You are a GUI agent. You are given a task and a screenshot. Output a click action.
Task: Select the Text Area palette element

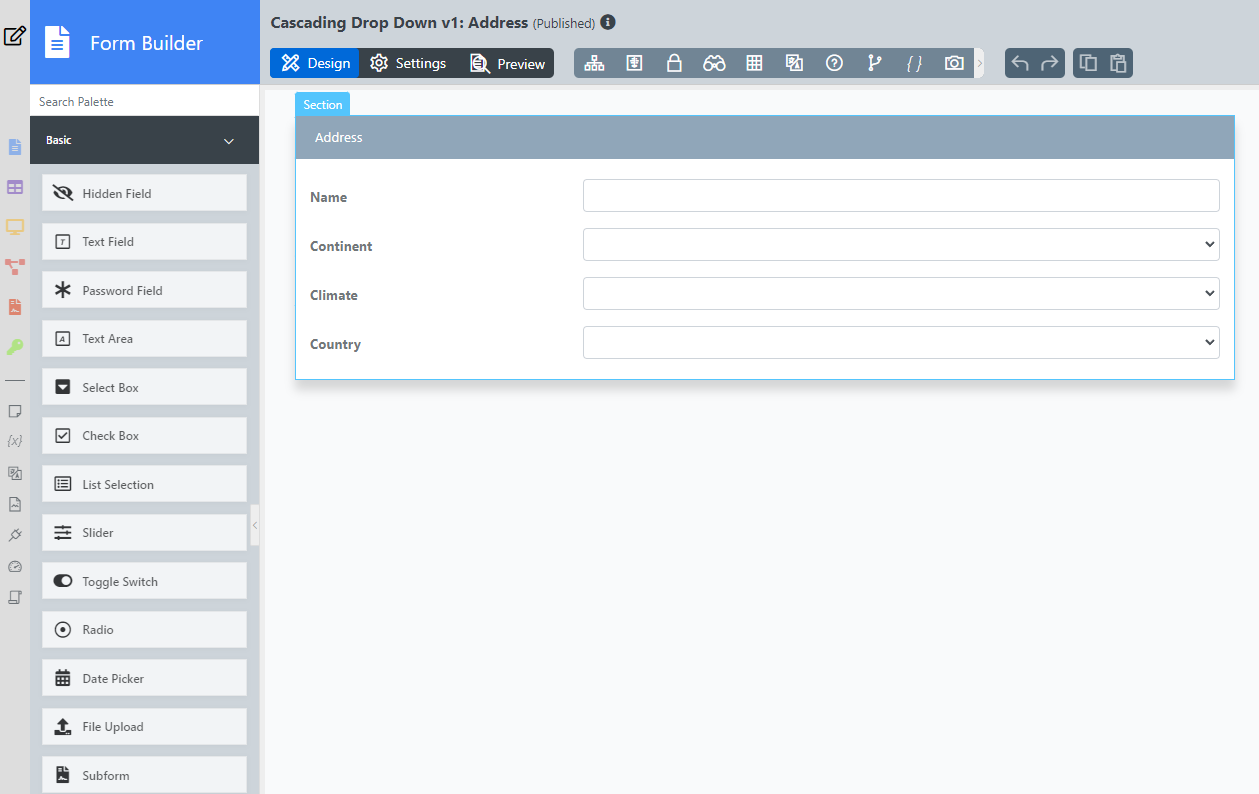tap(144, 338)
